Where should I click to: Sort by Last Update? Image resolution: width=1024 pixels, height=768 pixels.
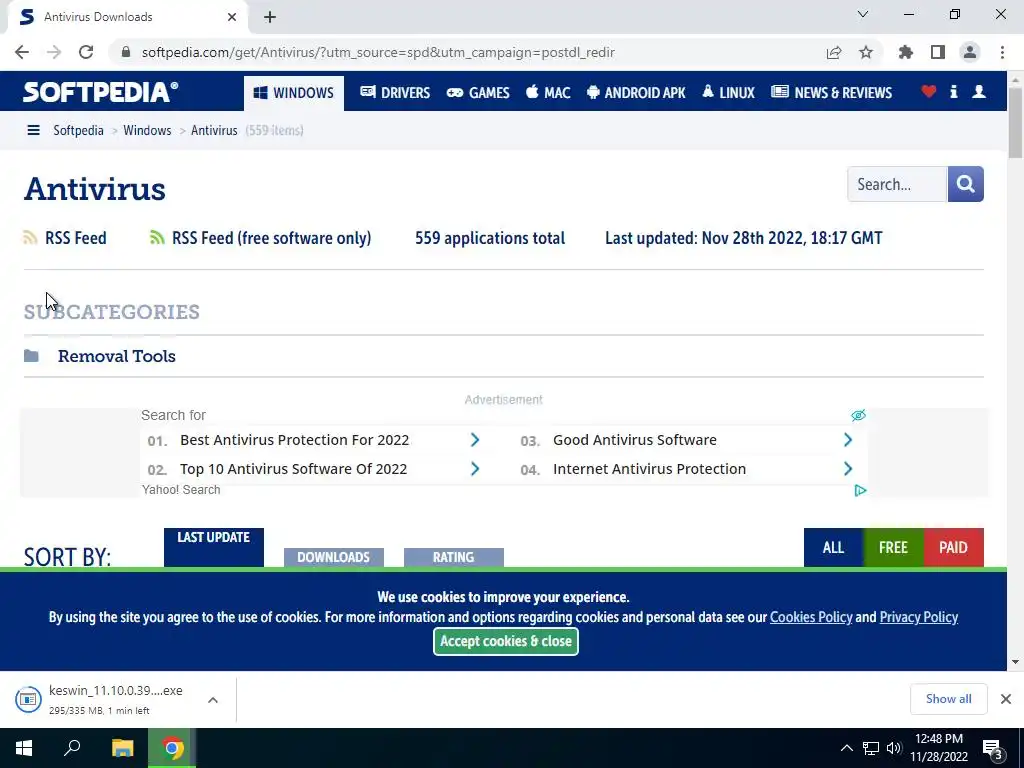(214, 547)
